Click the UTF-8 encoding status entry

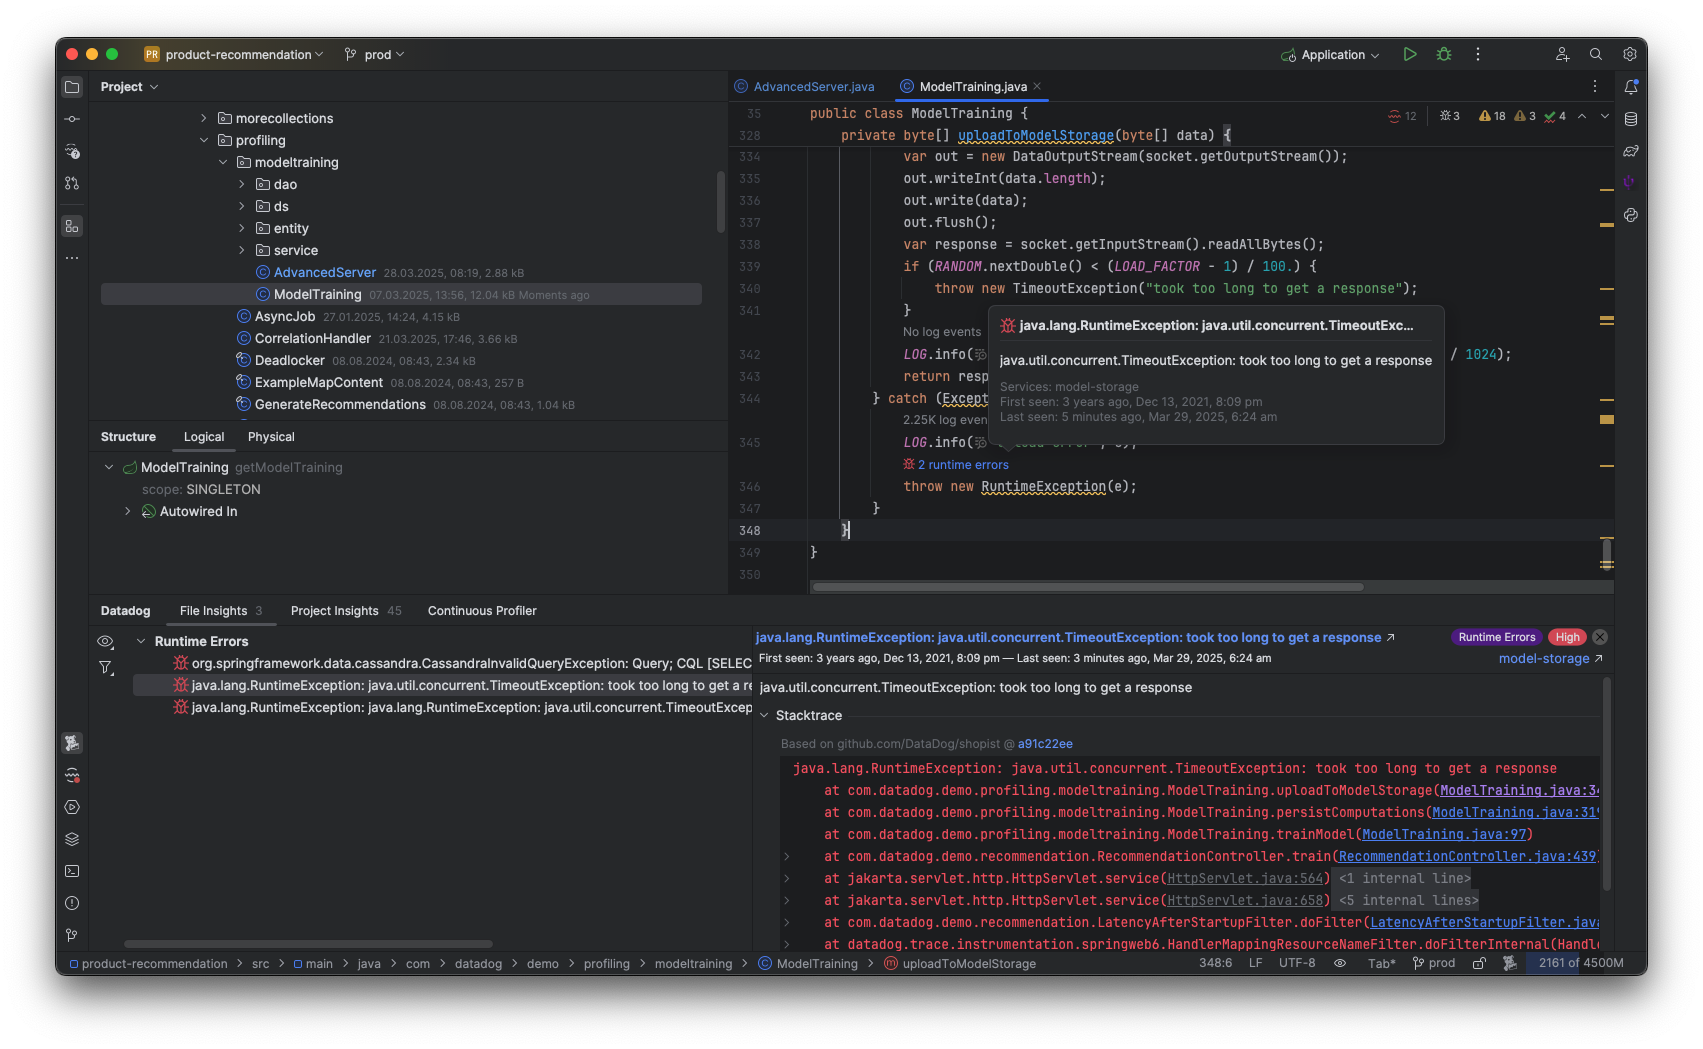click(x=1297, y=963)
